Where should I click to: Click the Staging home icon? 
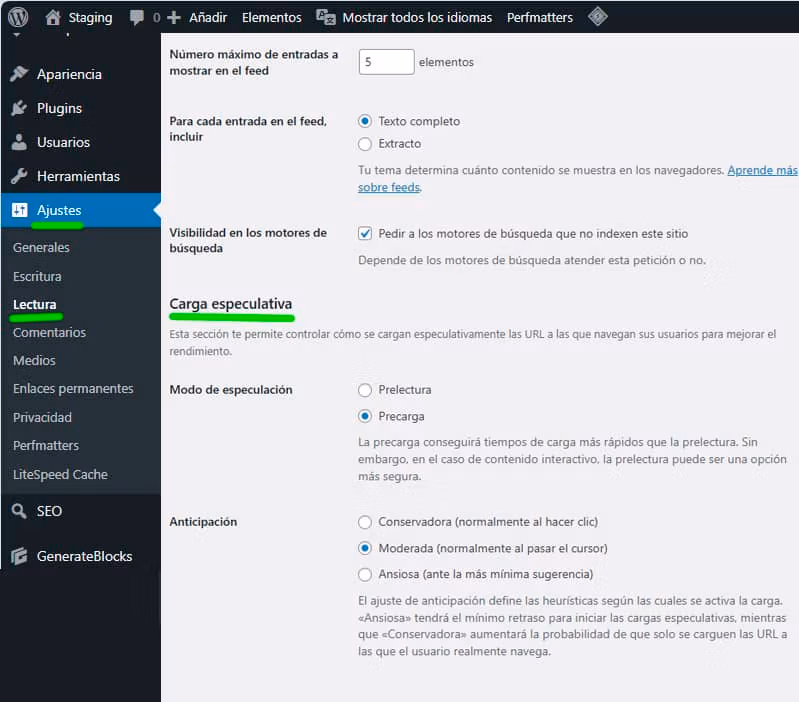[x=52, y=17]
